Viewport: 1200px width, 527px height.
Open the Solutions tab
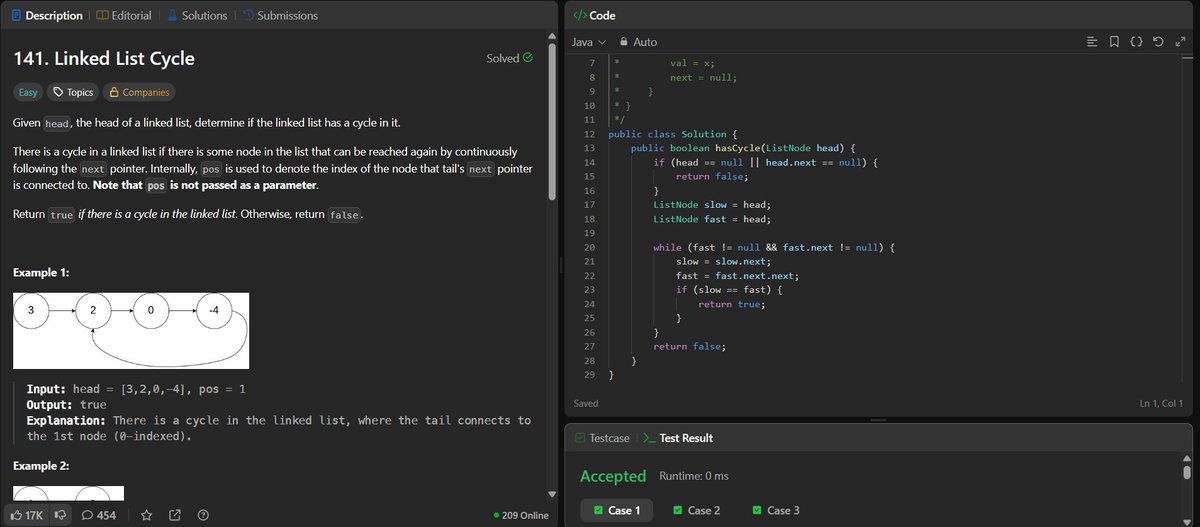197,15
